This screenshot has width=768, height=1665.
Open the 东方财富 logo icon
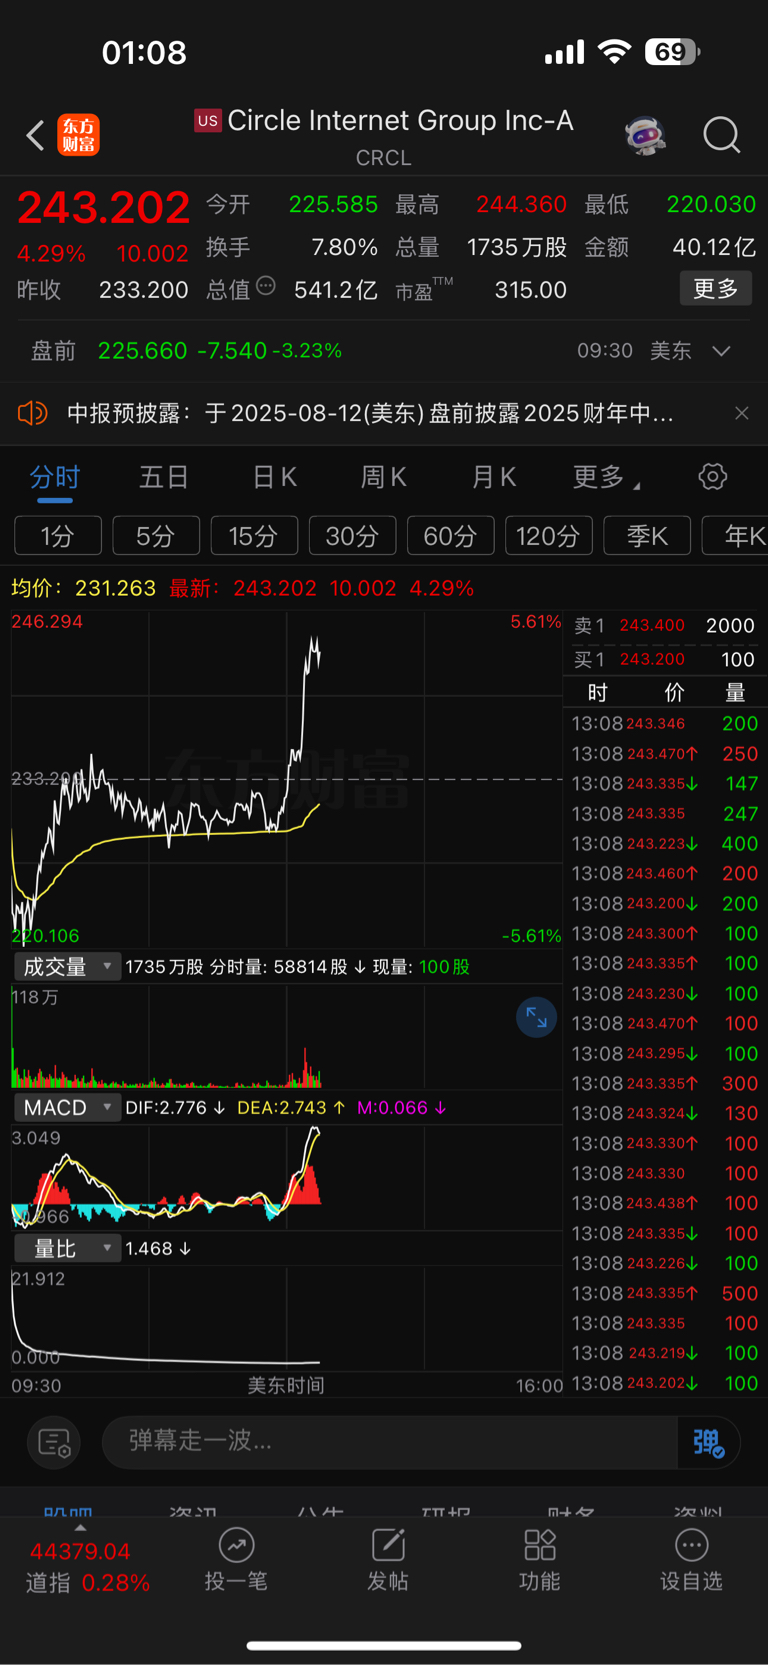point(79,135)
